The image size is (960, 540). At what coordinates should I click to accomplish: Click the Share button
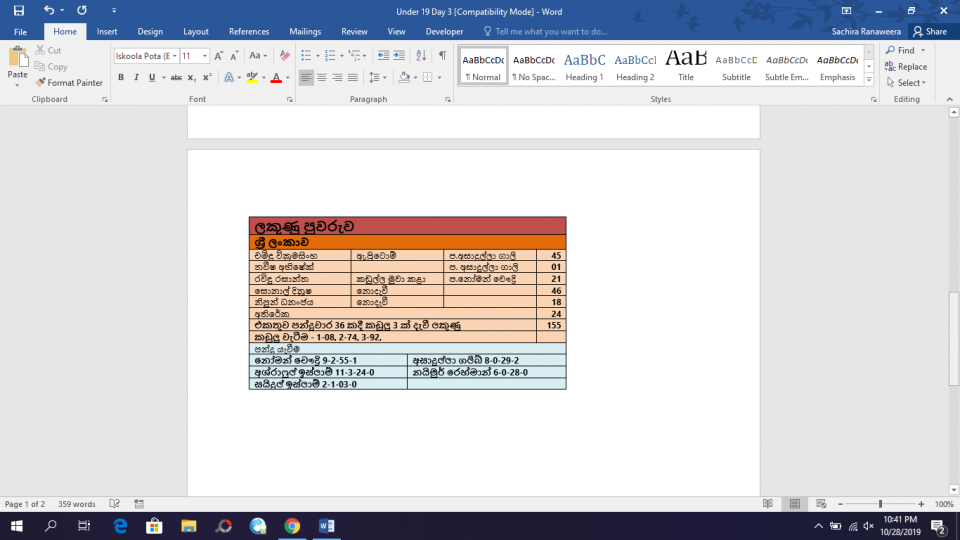coord(929,32)
